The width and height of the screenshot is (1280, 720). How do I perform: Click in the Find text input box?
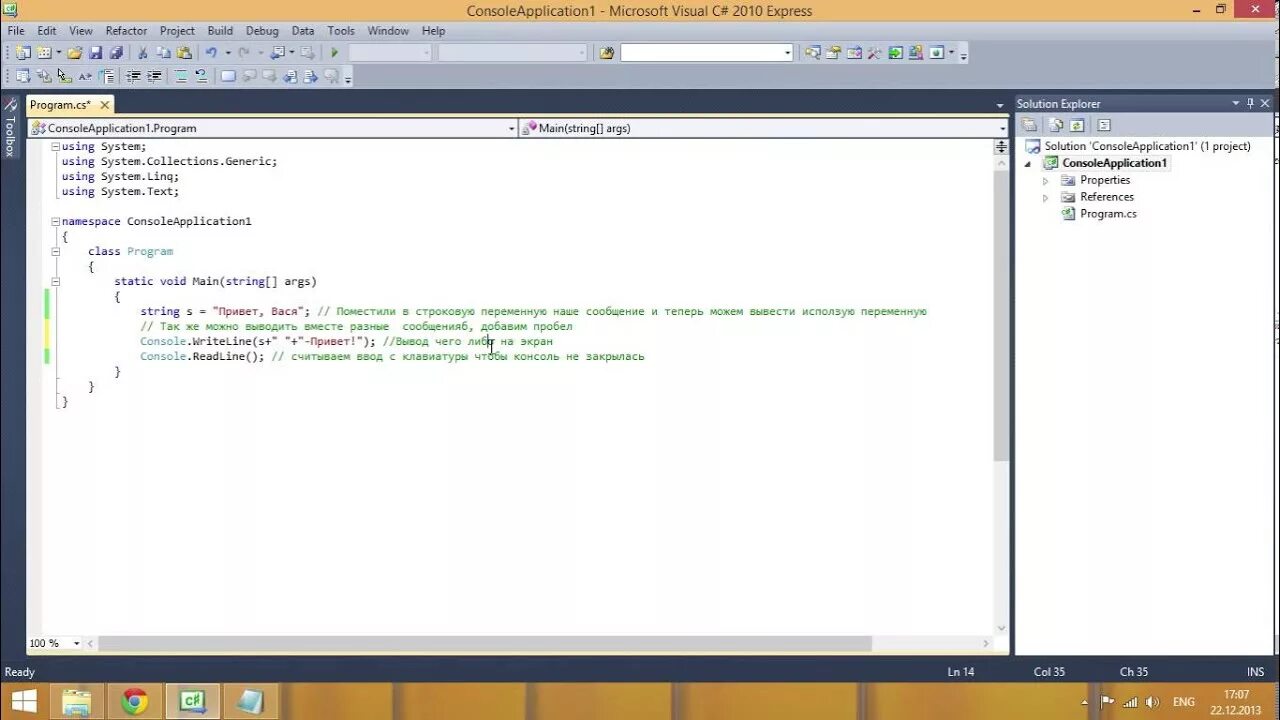701,53
